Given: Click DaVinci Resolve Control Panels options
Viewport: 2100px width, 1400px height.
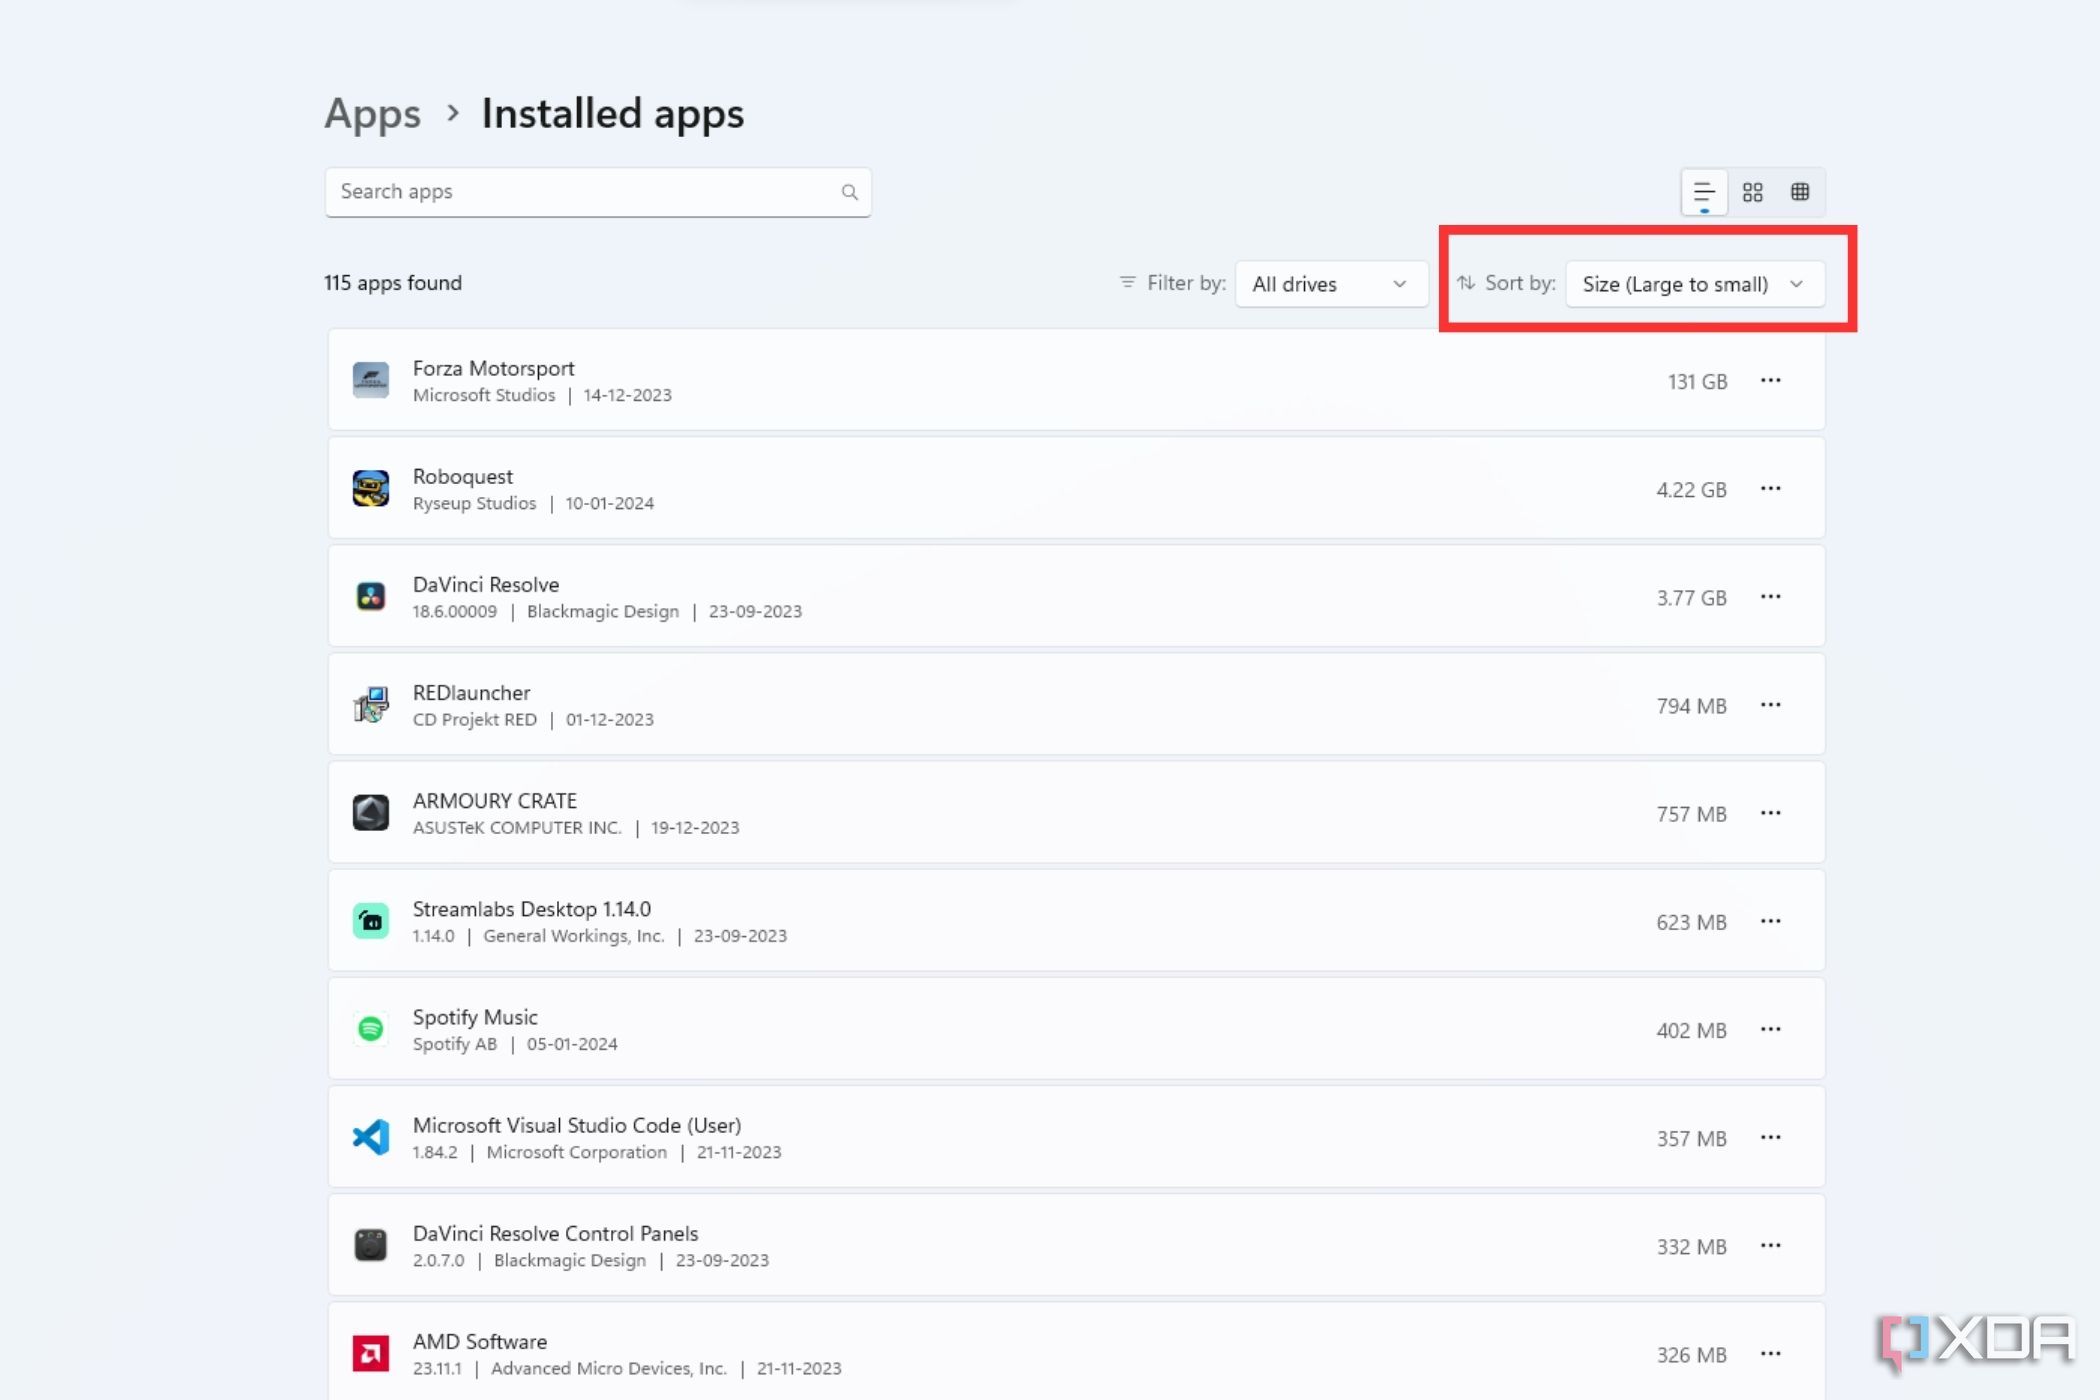Looking at the screenshot, I should coord(1770,1245).
